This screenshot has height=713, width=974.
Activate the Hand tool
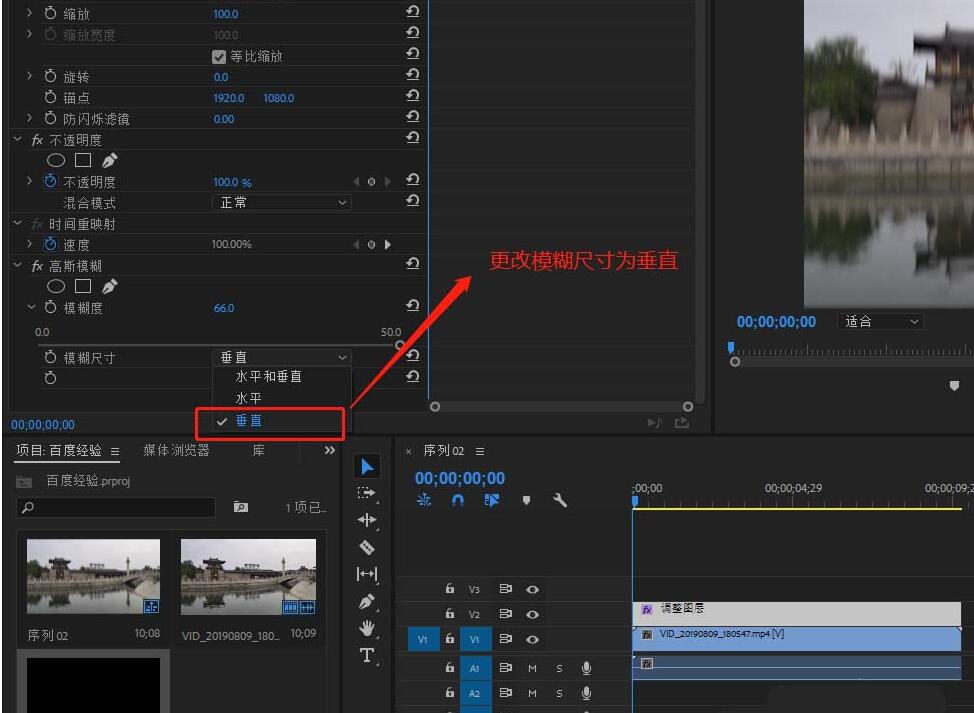(x=367, y=629)
